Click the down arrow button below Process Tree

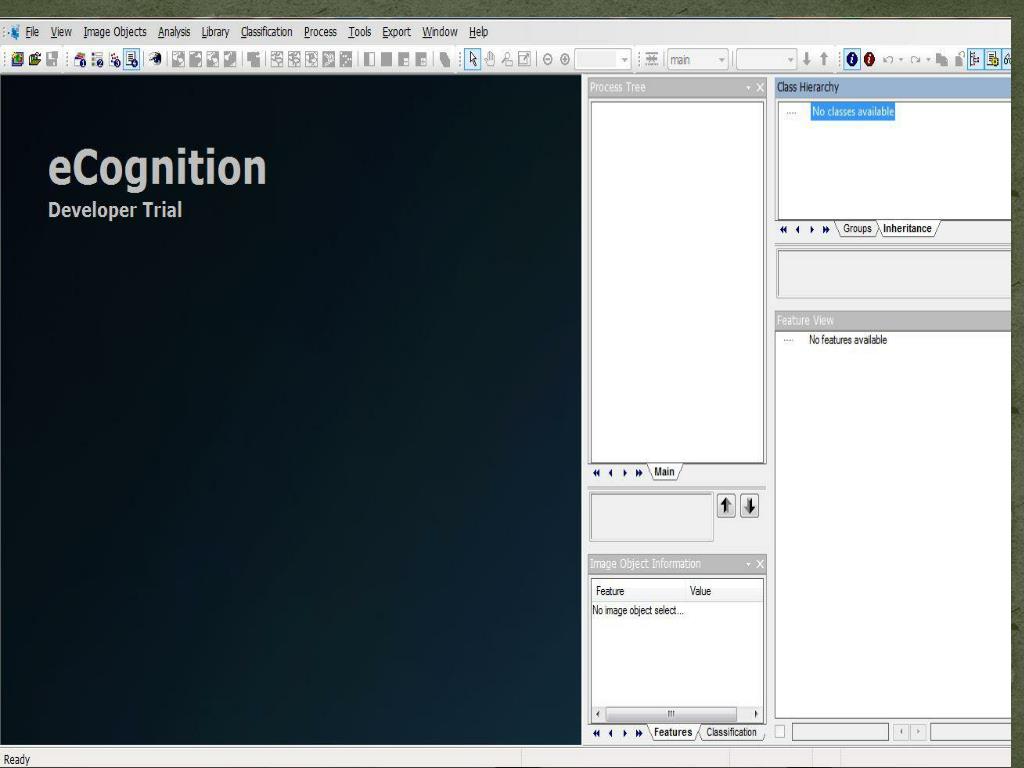750,506
